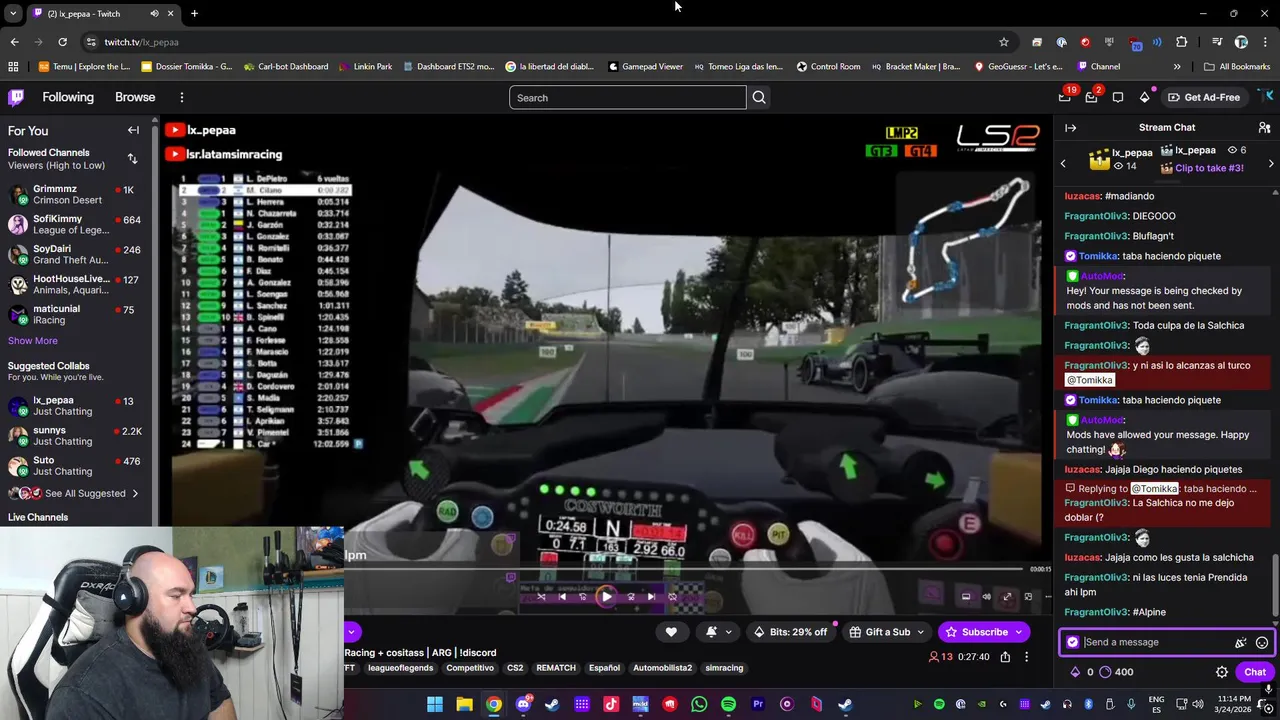Open the Twitch home logo
This screenshot has width=1280, height=720.
16,97
